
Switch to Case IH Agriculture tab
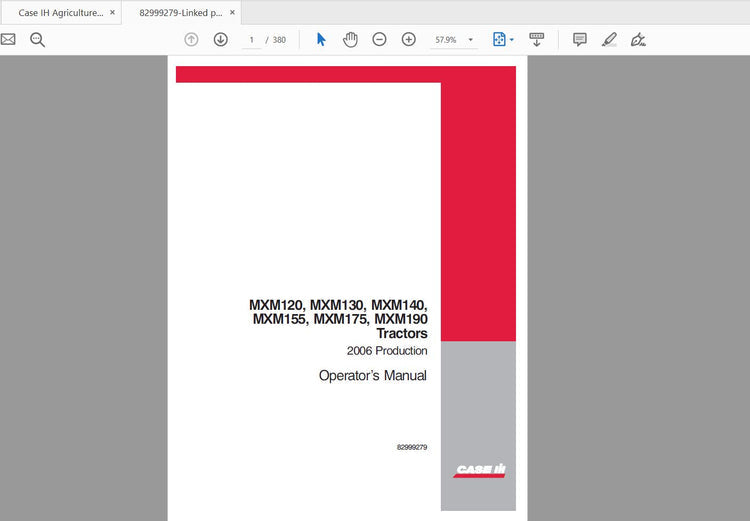coord(61,13)
